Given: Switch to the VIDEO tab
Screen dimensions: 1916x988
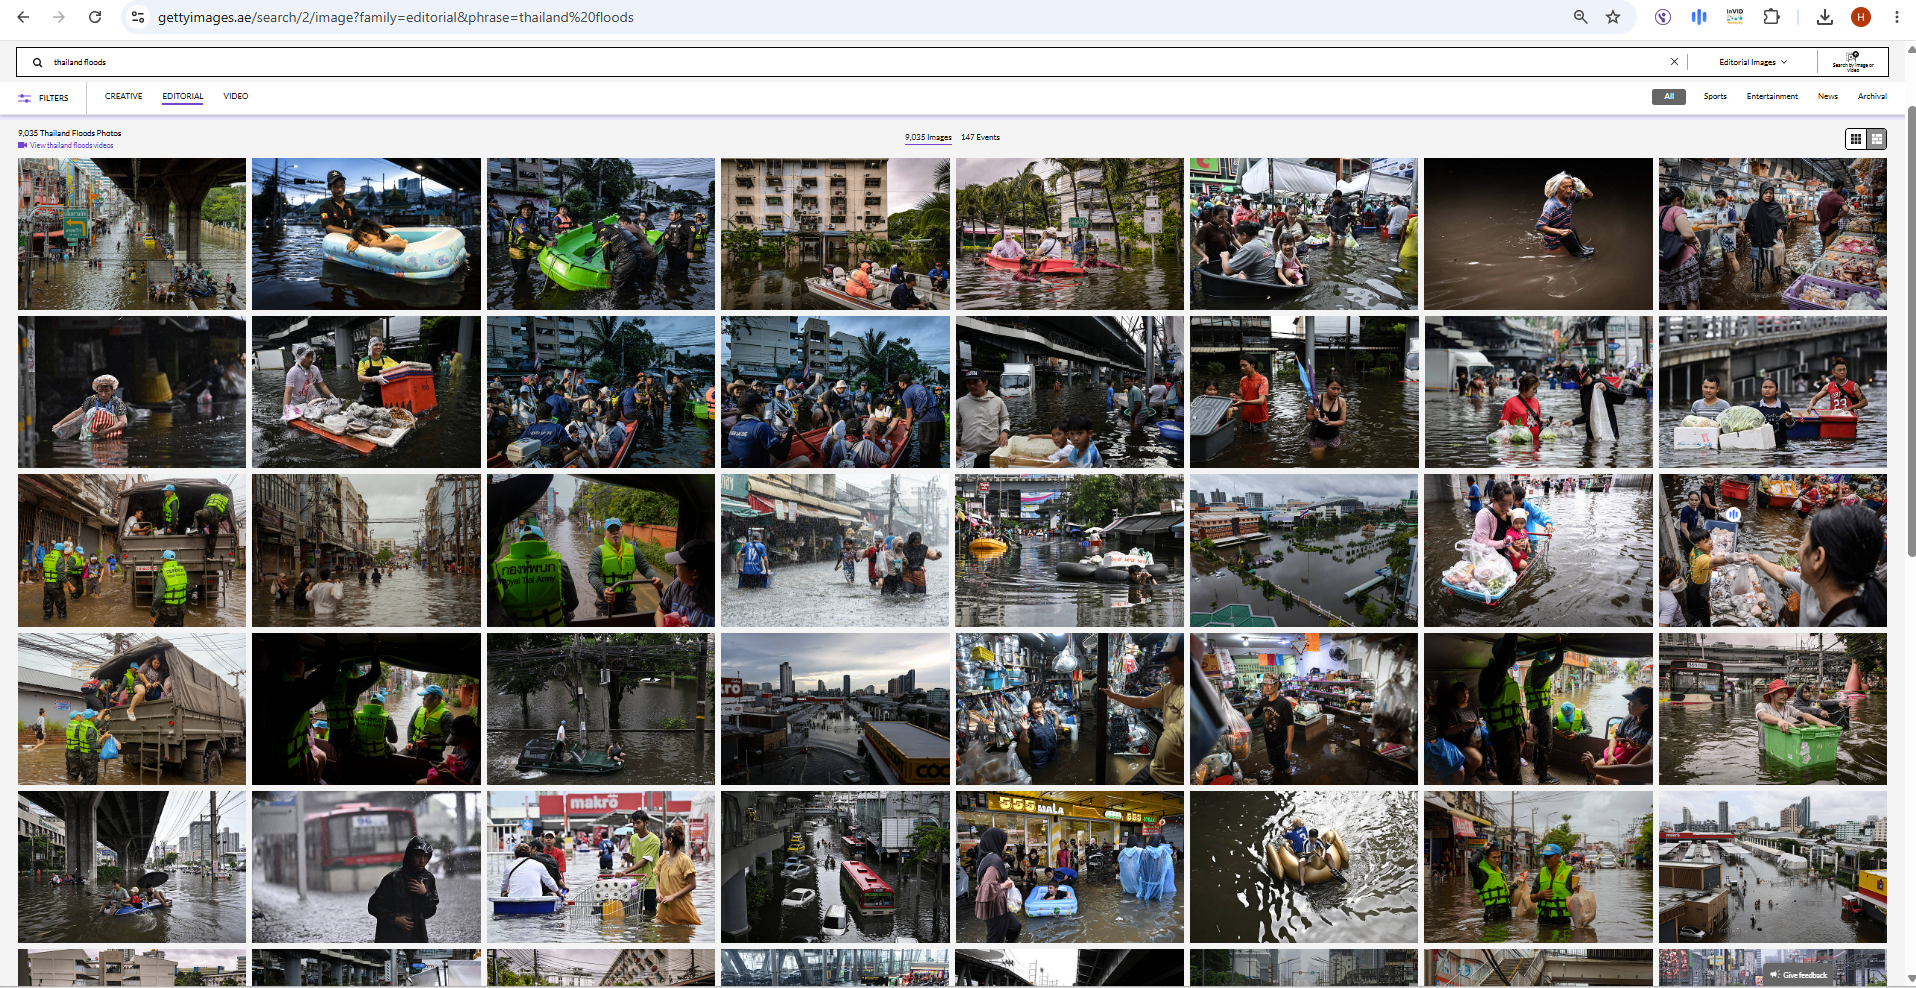Looking at the screenshot, I should (x=236, y=96).
